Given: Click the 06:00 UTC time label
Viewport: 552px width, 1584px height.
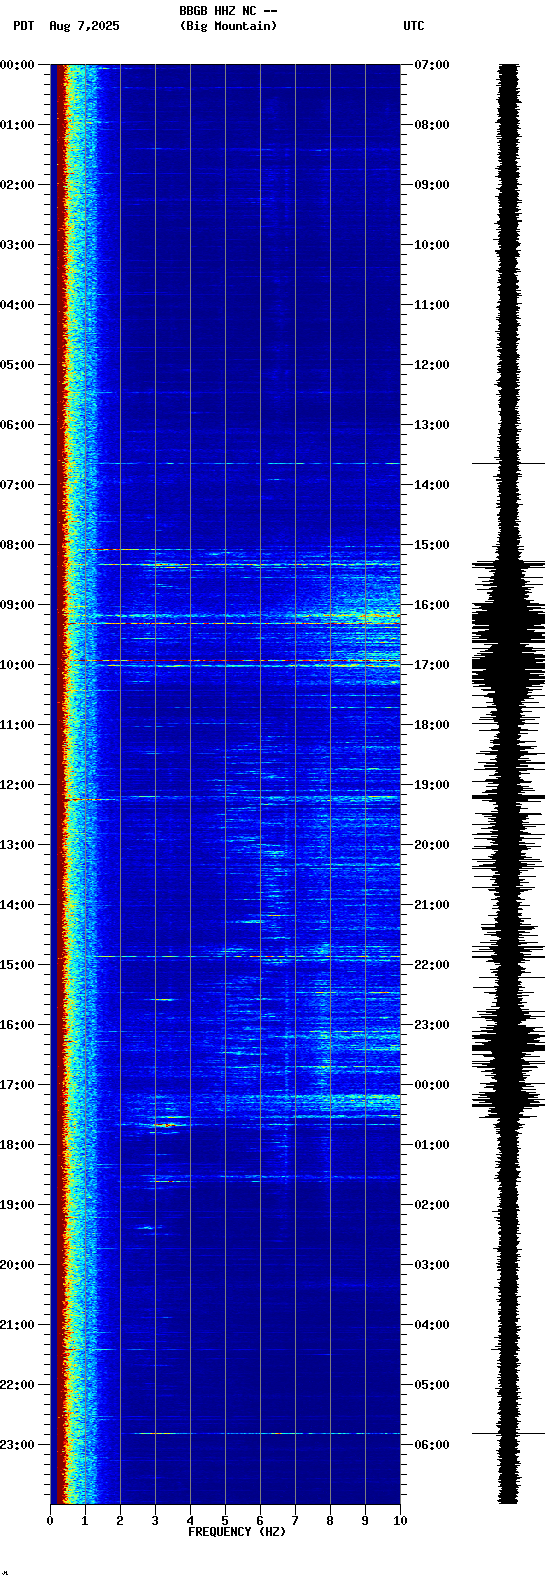Looking at the screenshot, I should pyautogui.click(x=432, y=1445).
